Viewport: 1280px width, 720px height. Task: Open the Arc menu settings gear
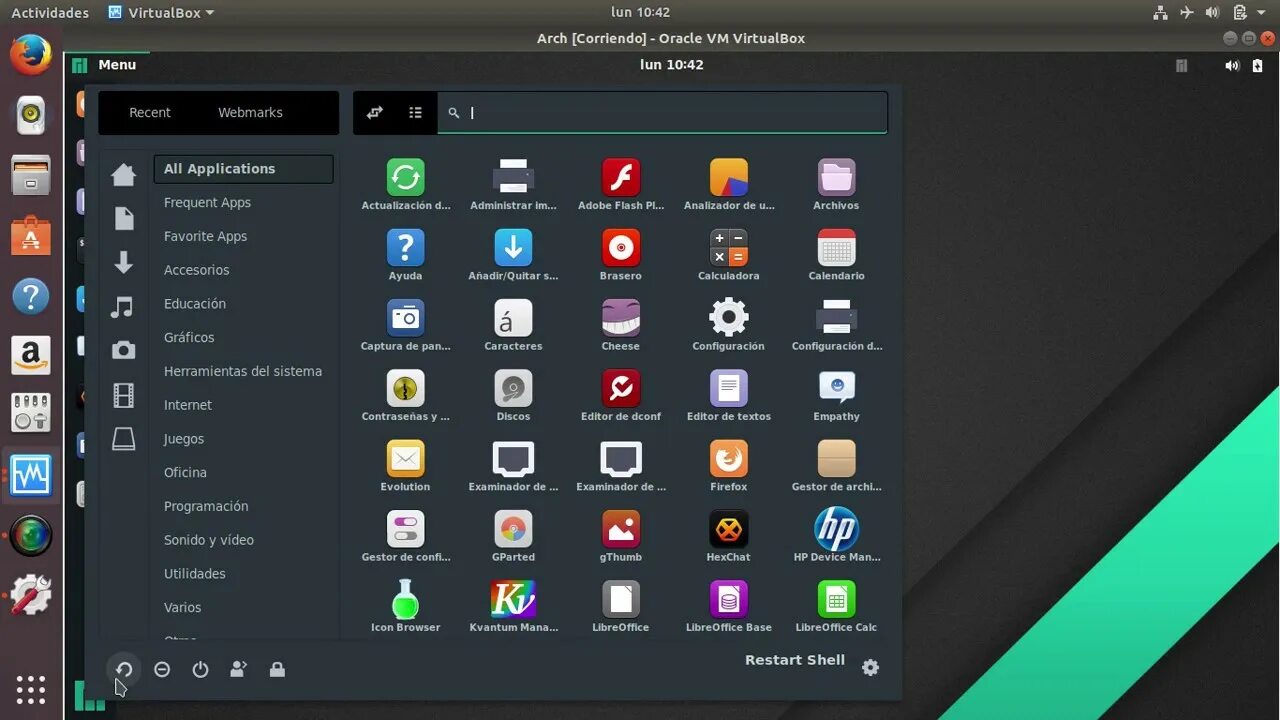[870, 667]
